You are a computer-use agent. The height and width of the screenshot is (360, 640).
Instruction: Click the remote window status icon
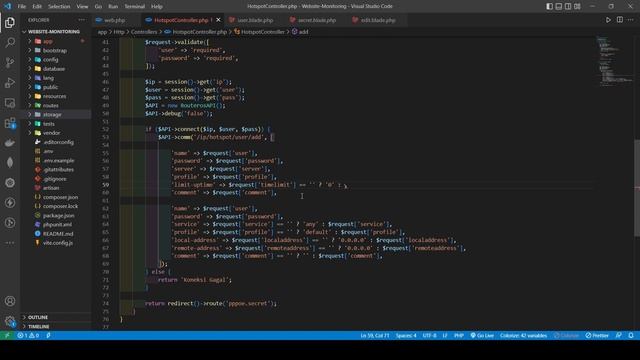(7, 336)
